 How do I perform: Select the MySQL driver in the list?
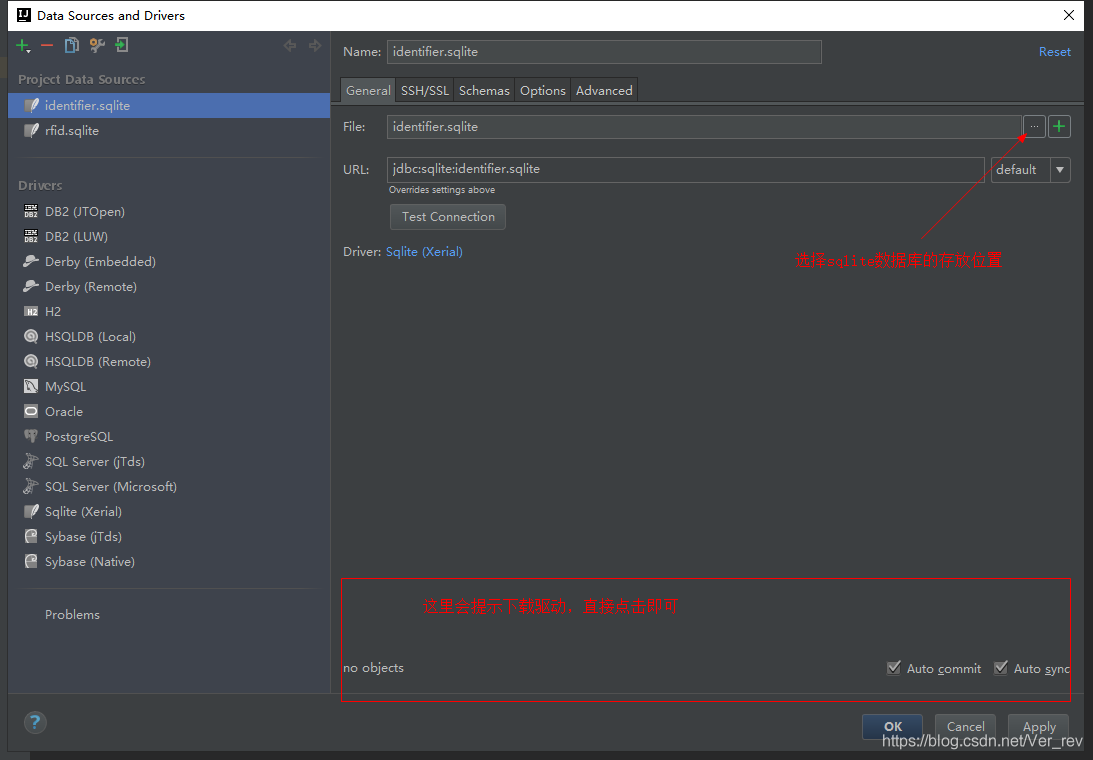click(65, 387)
